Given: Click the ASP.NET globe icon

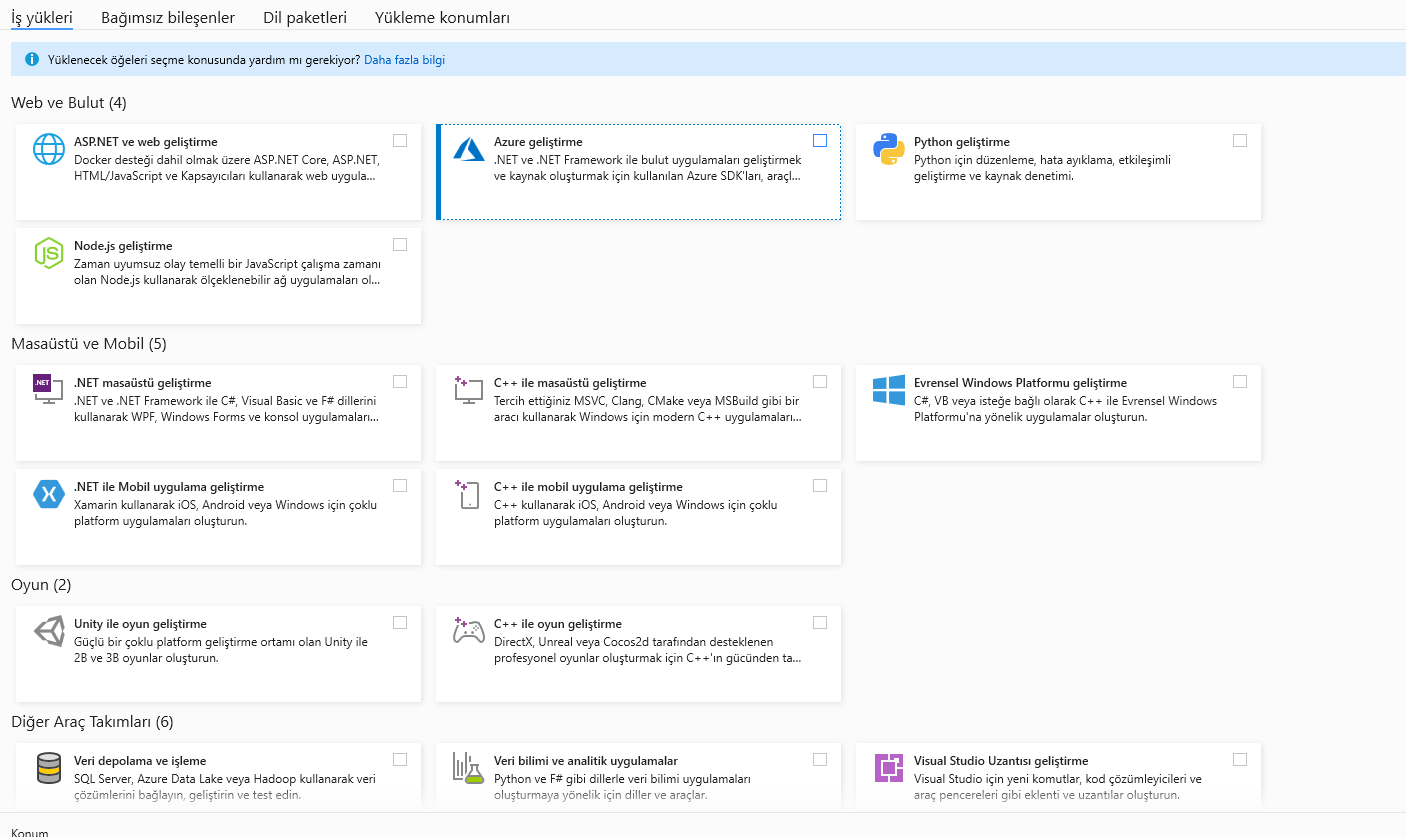Looking at the screenshot, I should tap(48, 149).
